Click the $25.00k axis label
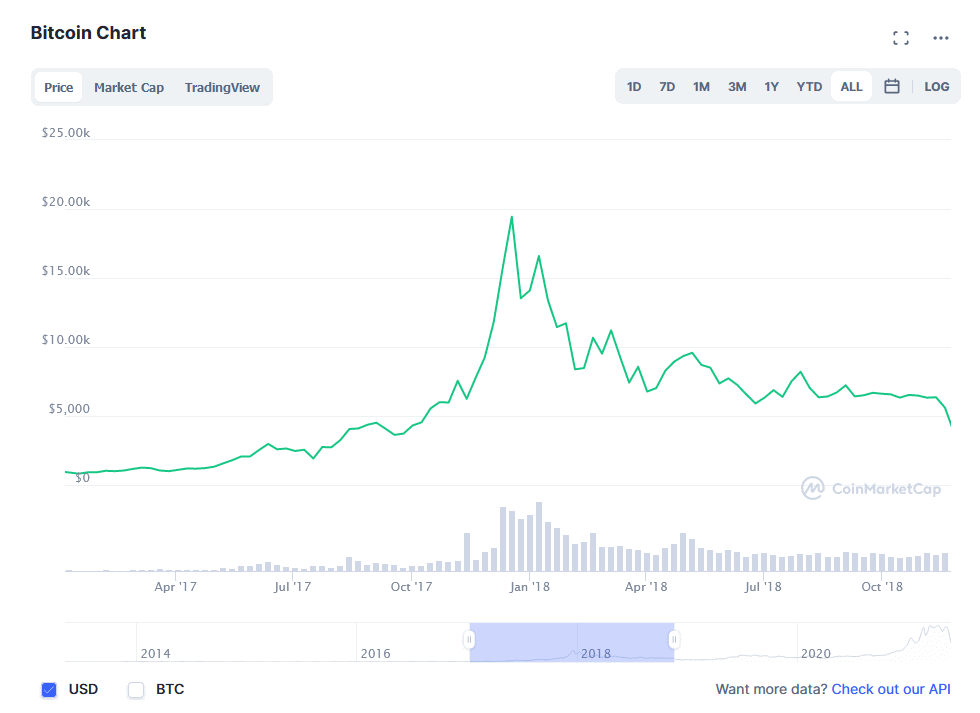 pos(66,132)
